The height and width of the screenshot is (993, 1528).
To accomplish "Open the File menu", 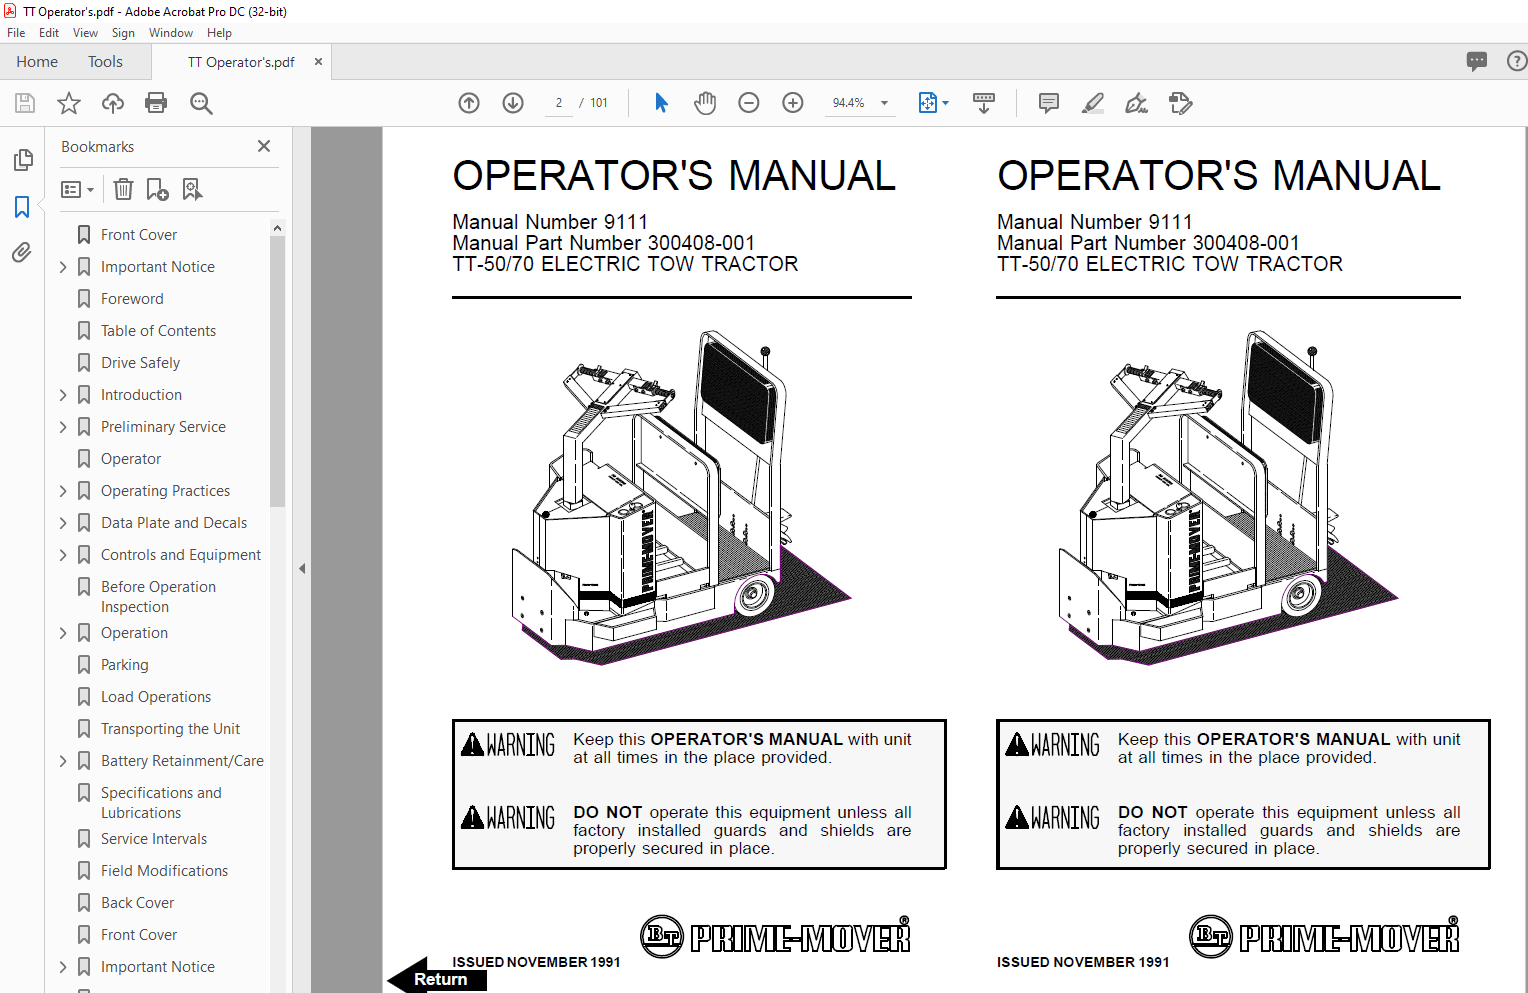I will 16,33.
